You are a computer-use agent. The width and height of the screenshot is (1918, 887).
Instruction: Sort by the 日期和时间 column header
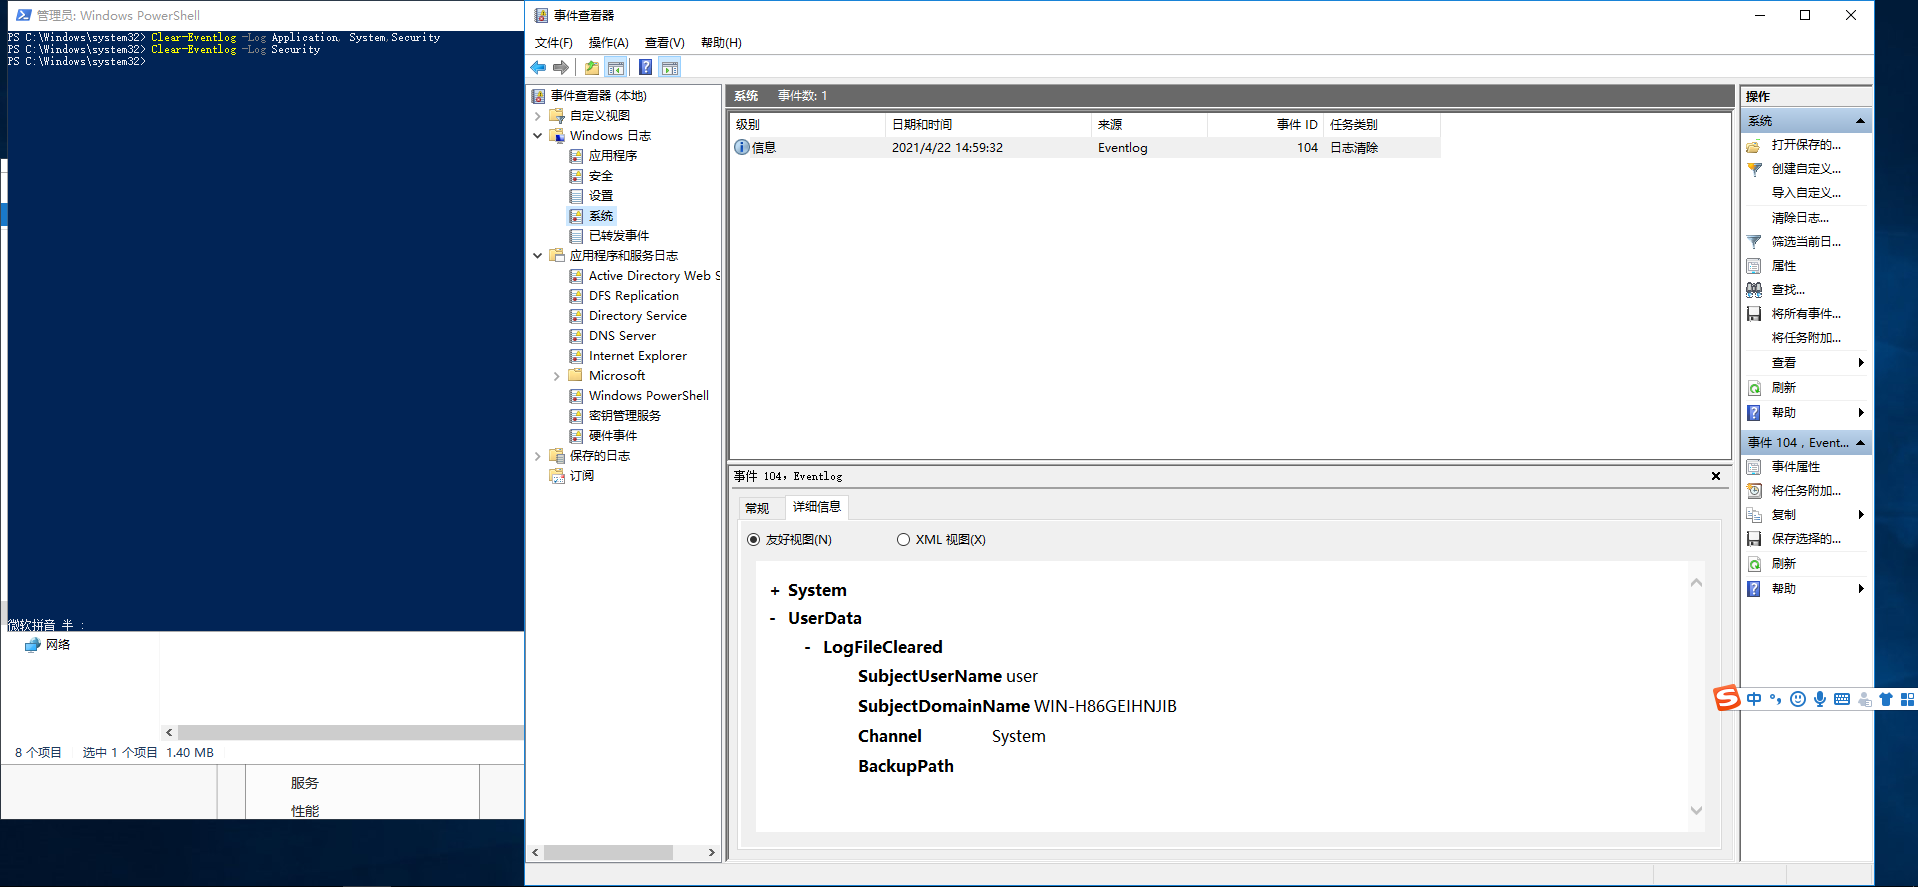[x=988, y=125]
